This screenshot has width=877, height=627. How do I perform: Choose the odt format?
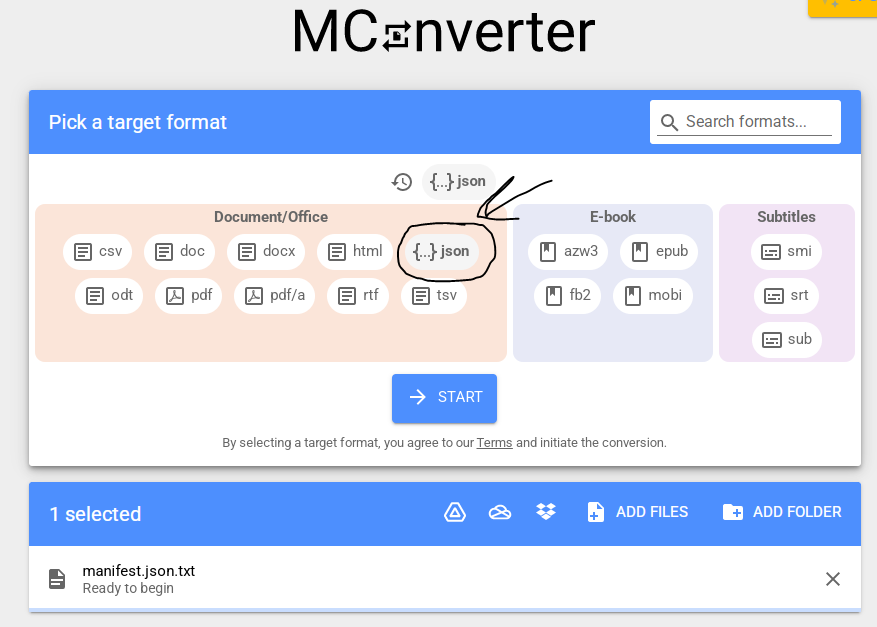(109, 295)
